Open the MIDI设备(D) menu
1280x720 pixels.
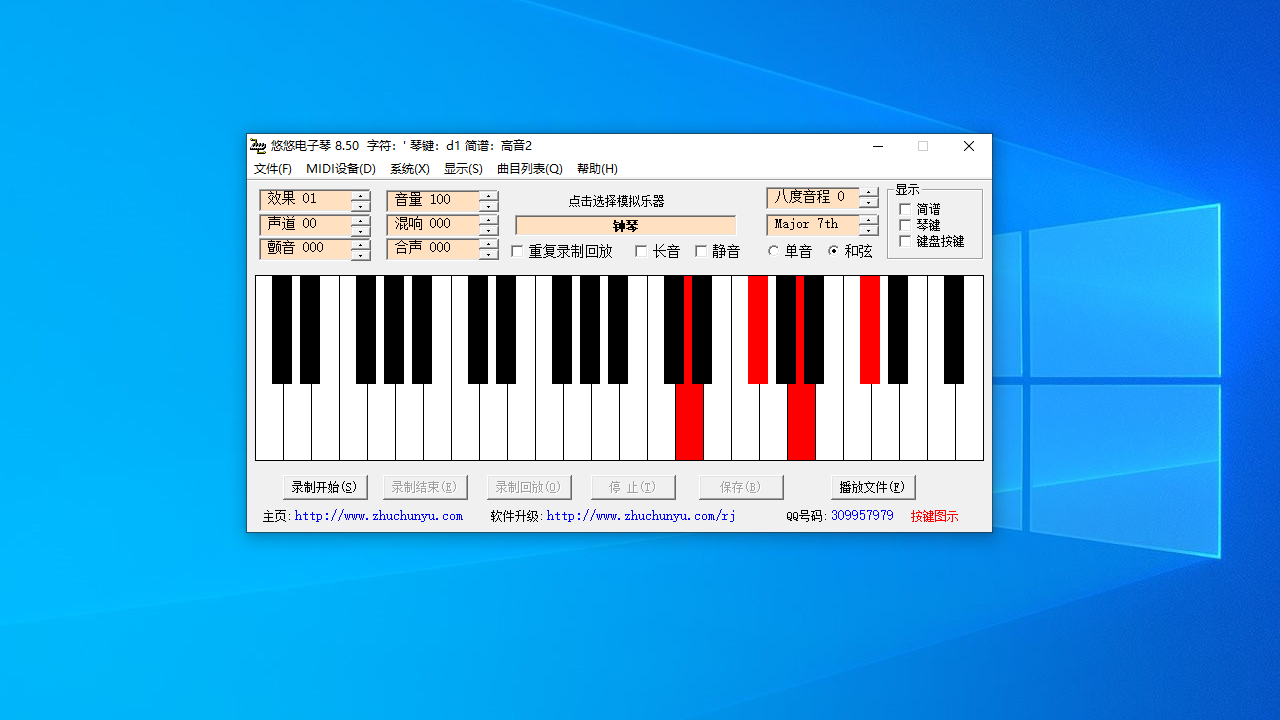(341, 169)
